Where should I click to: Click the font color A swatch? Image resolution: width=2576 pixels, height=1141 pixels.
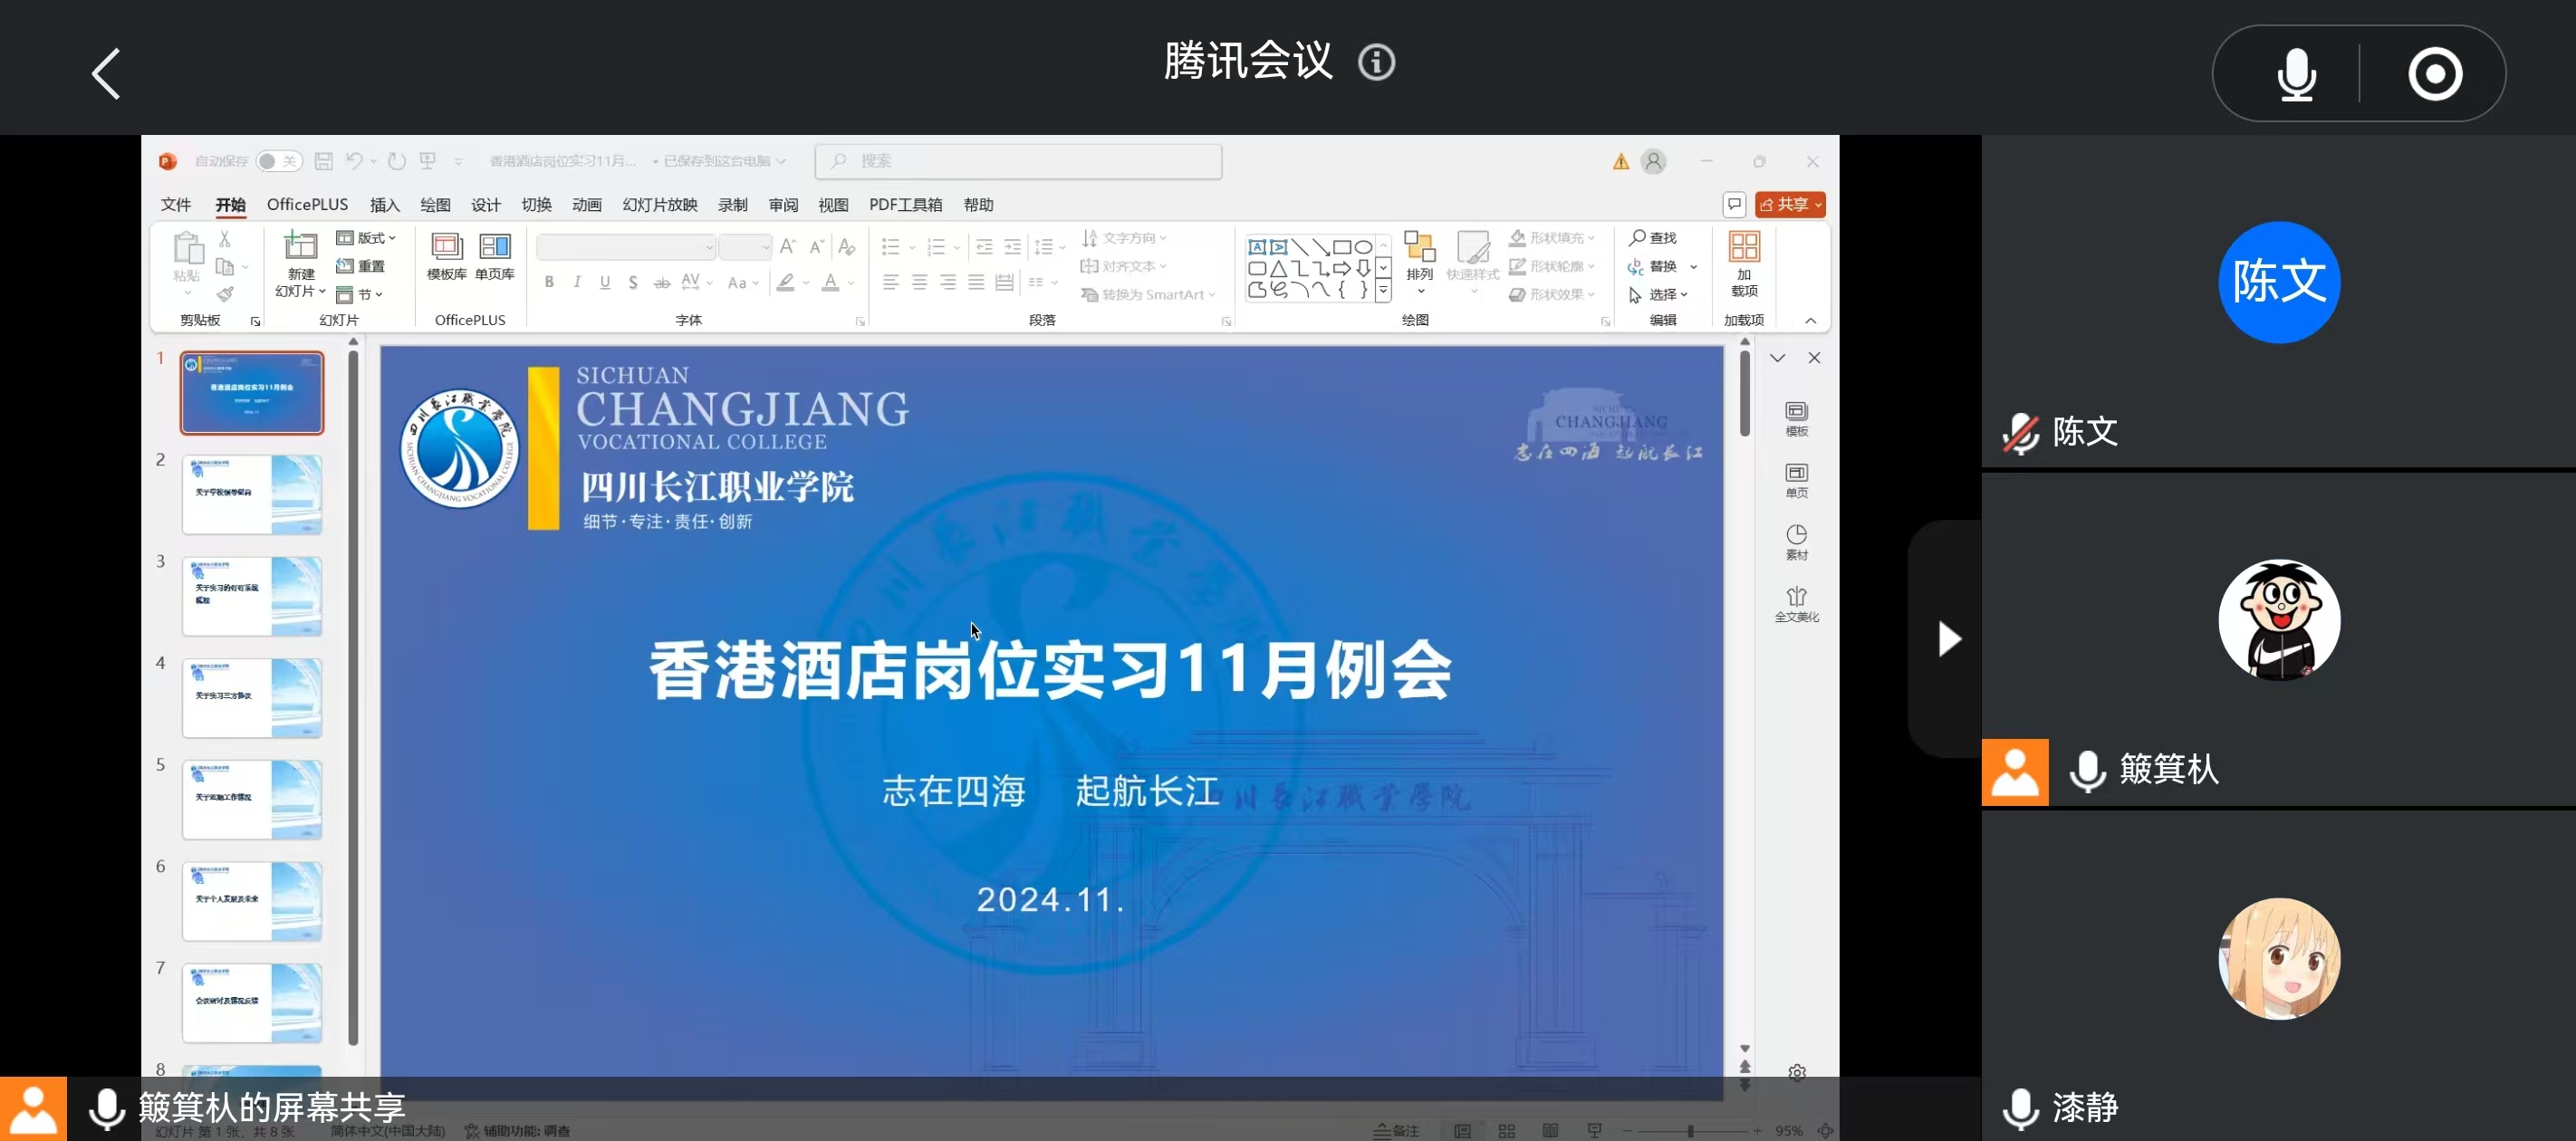click(x=830, y=283)
